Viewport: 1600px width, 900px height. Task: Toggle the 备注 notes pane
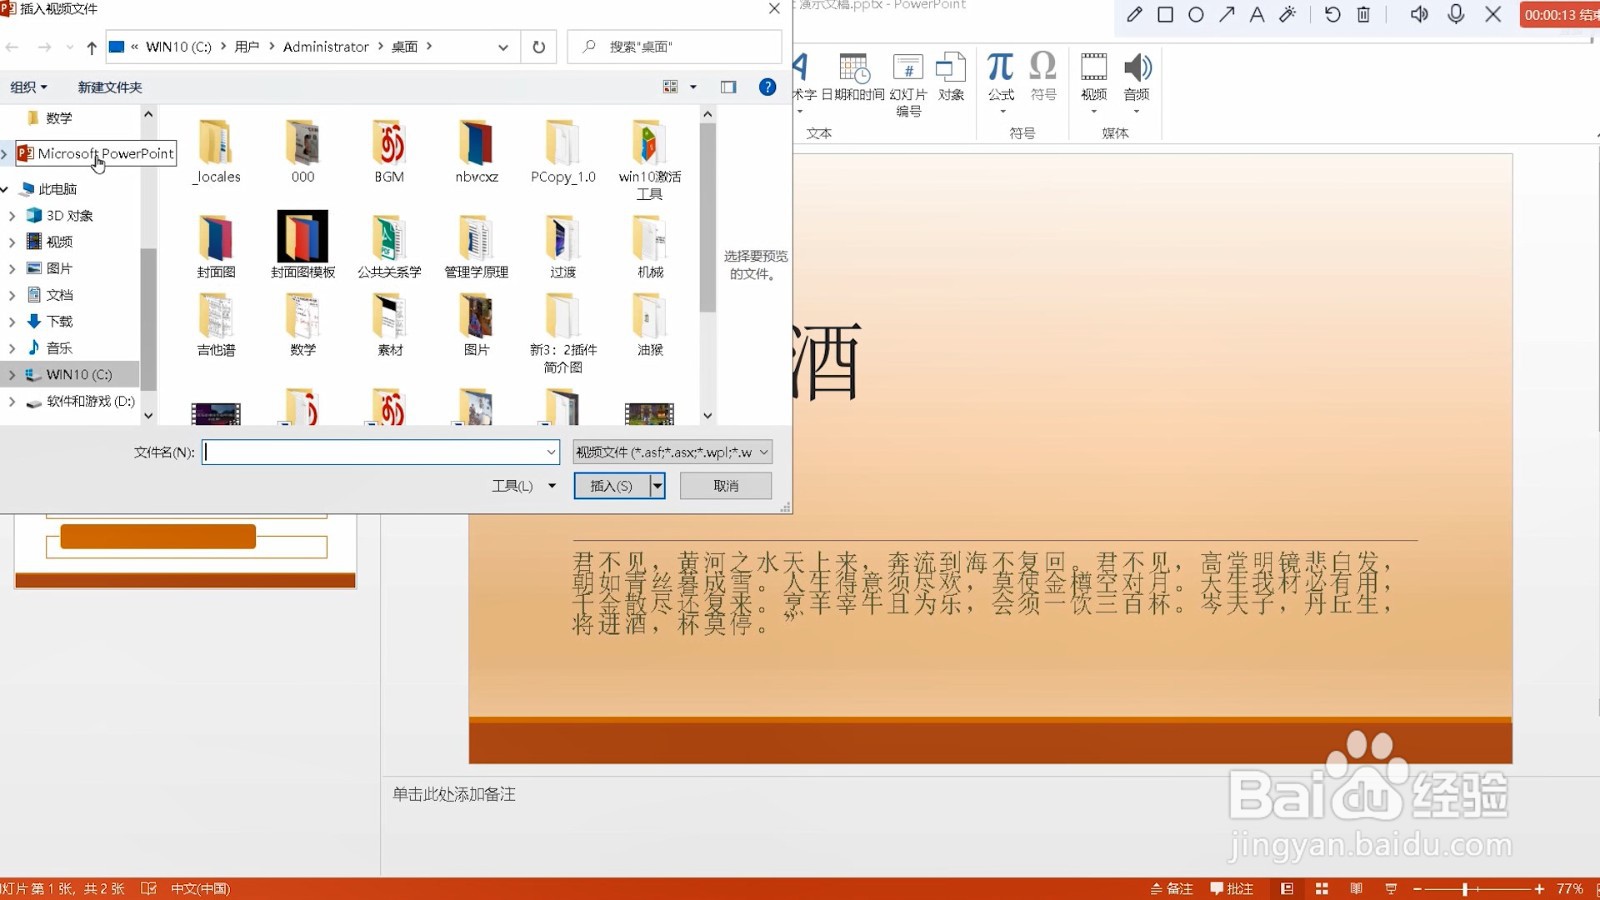pos(1172,889)
